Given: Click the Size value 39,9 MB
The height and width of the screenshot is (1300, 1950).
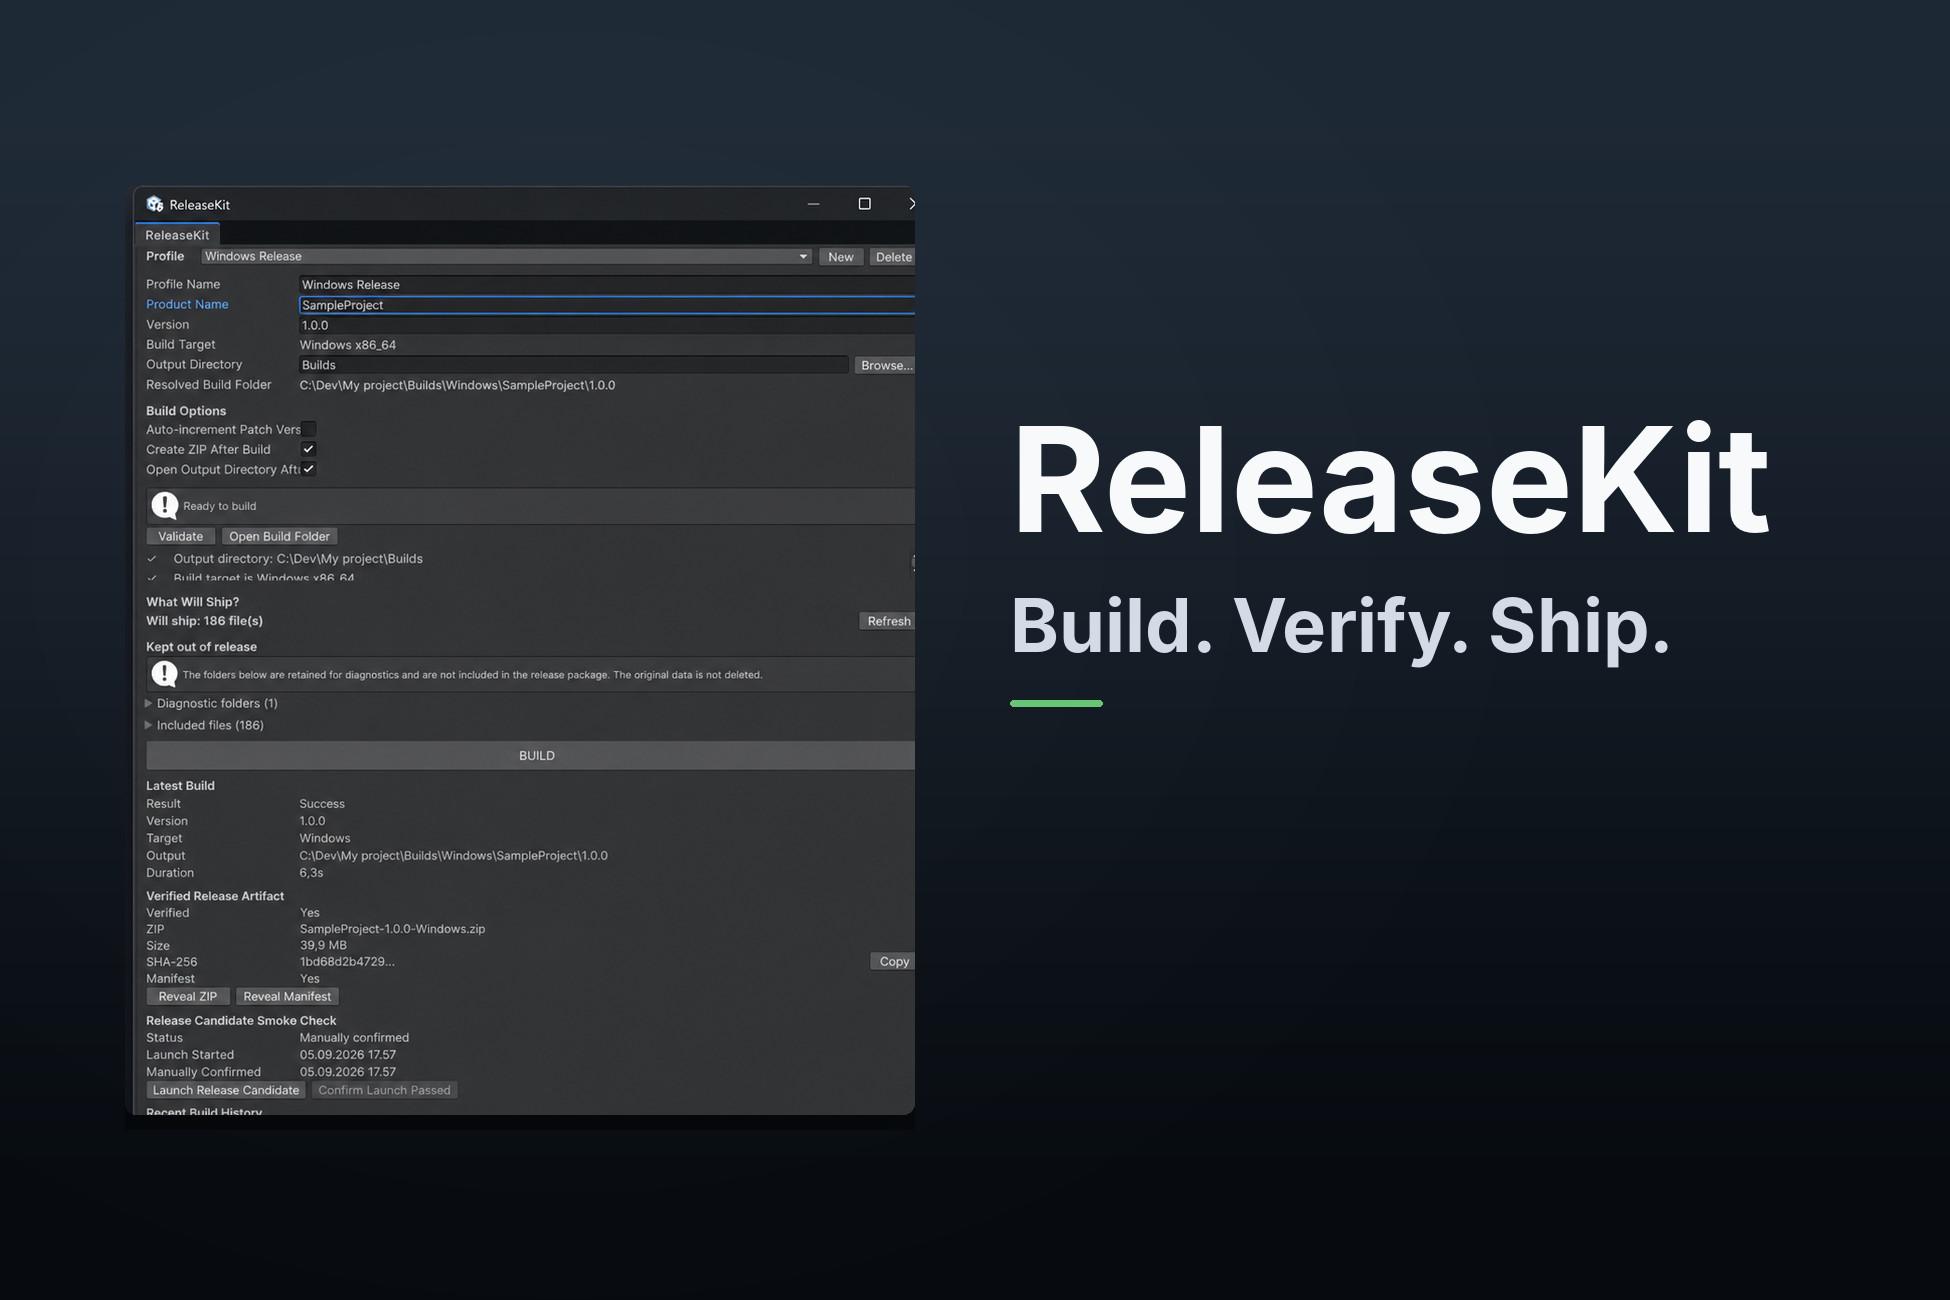Looking at the screenshot, I should click(x=323, y=946).
